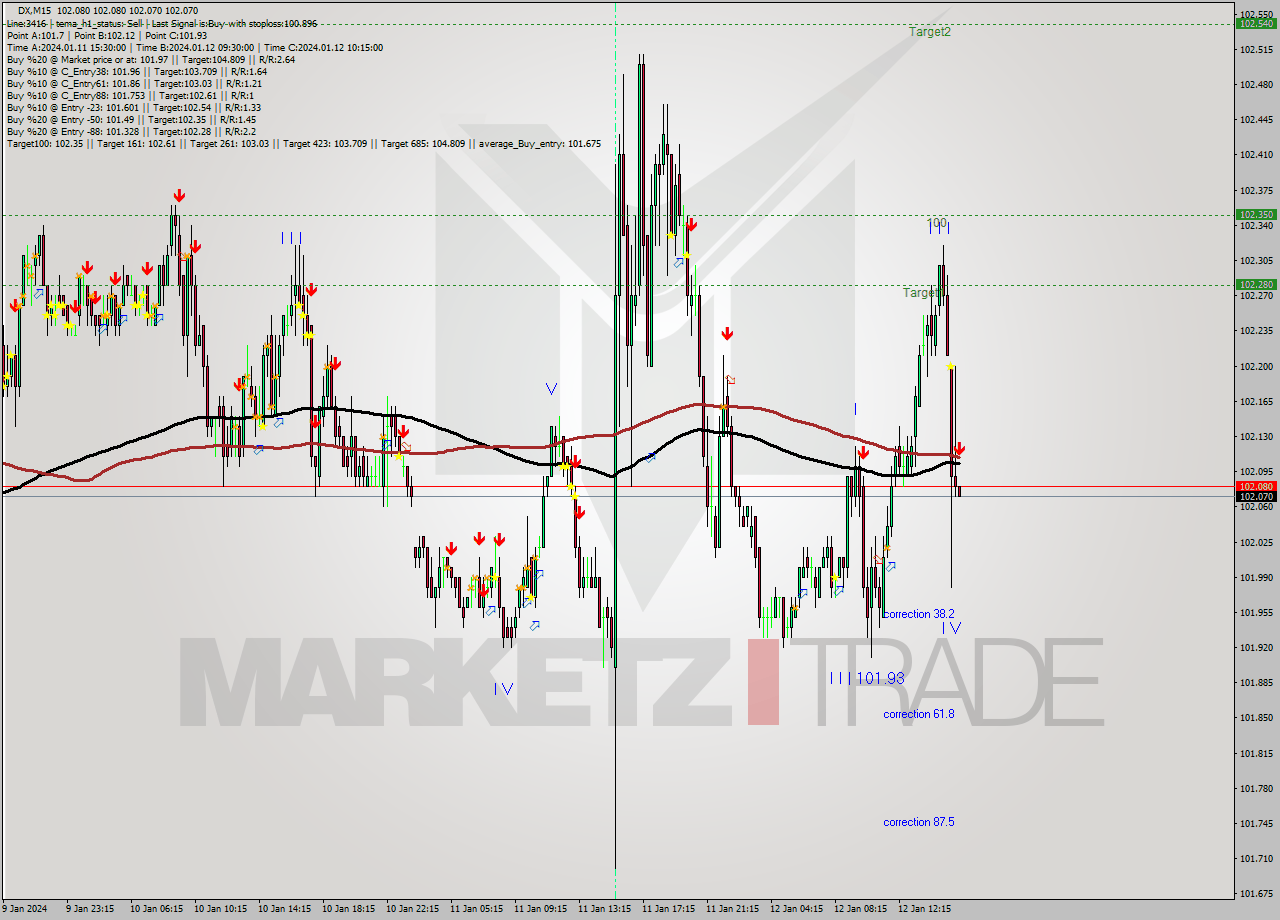Image resolution: width=1280 pixels, height=920 pixels.
Task: Click the '9 Jan 2024' date label
Action: 22,909
